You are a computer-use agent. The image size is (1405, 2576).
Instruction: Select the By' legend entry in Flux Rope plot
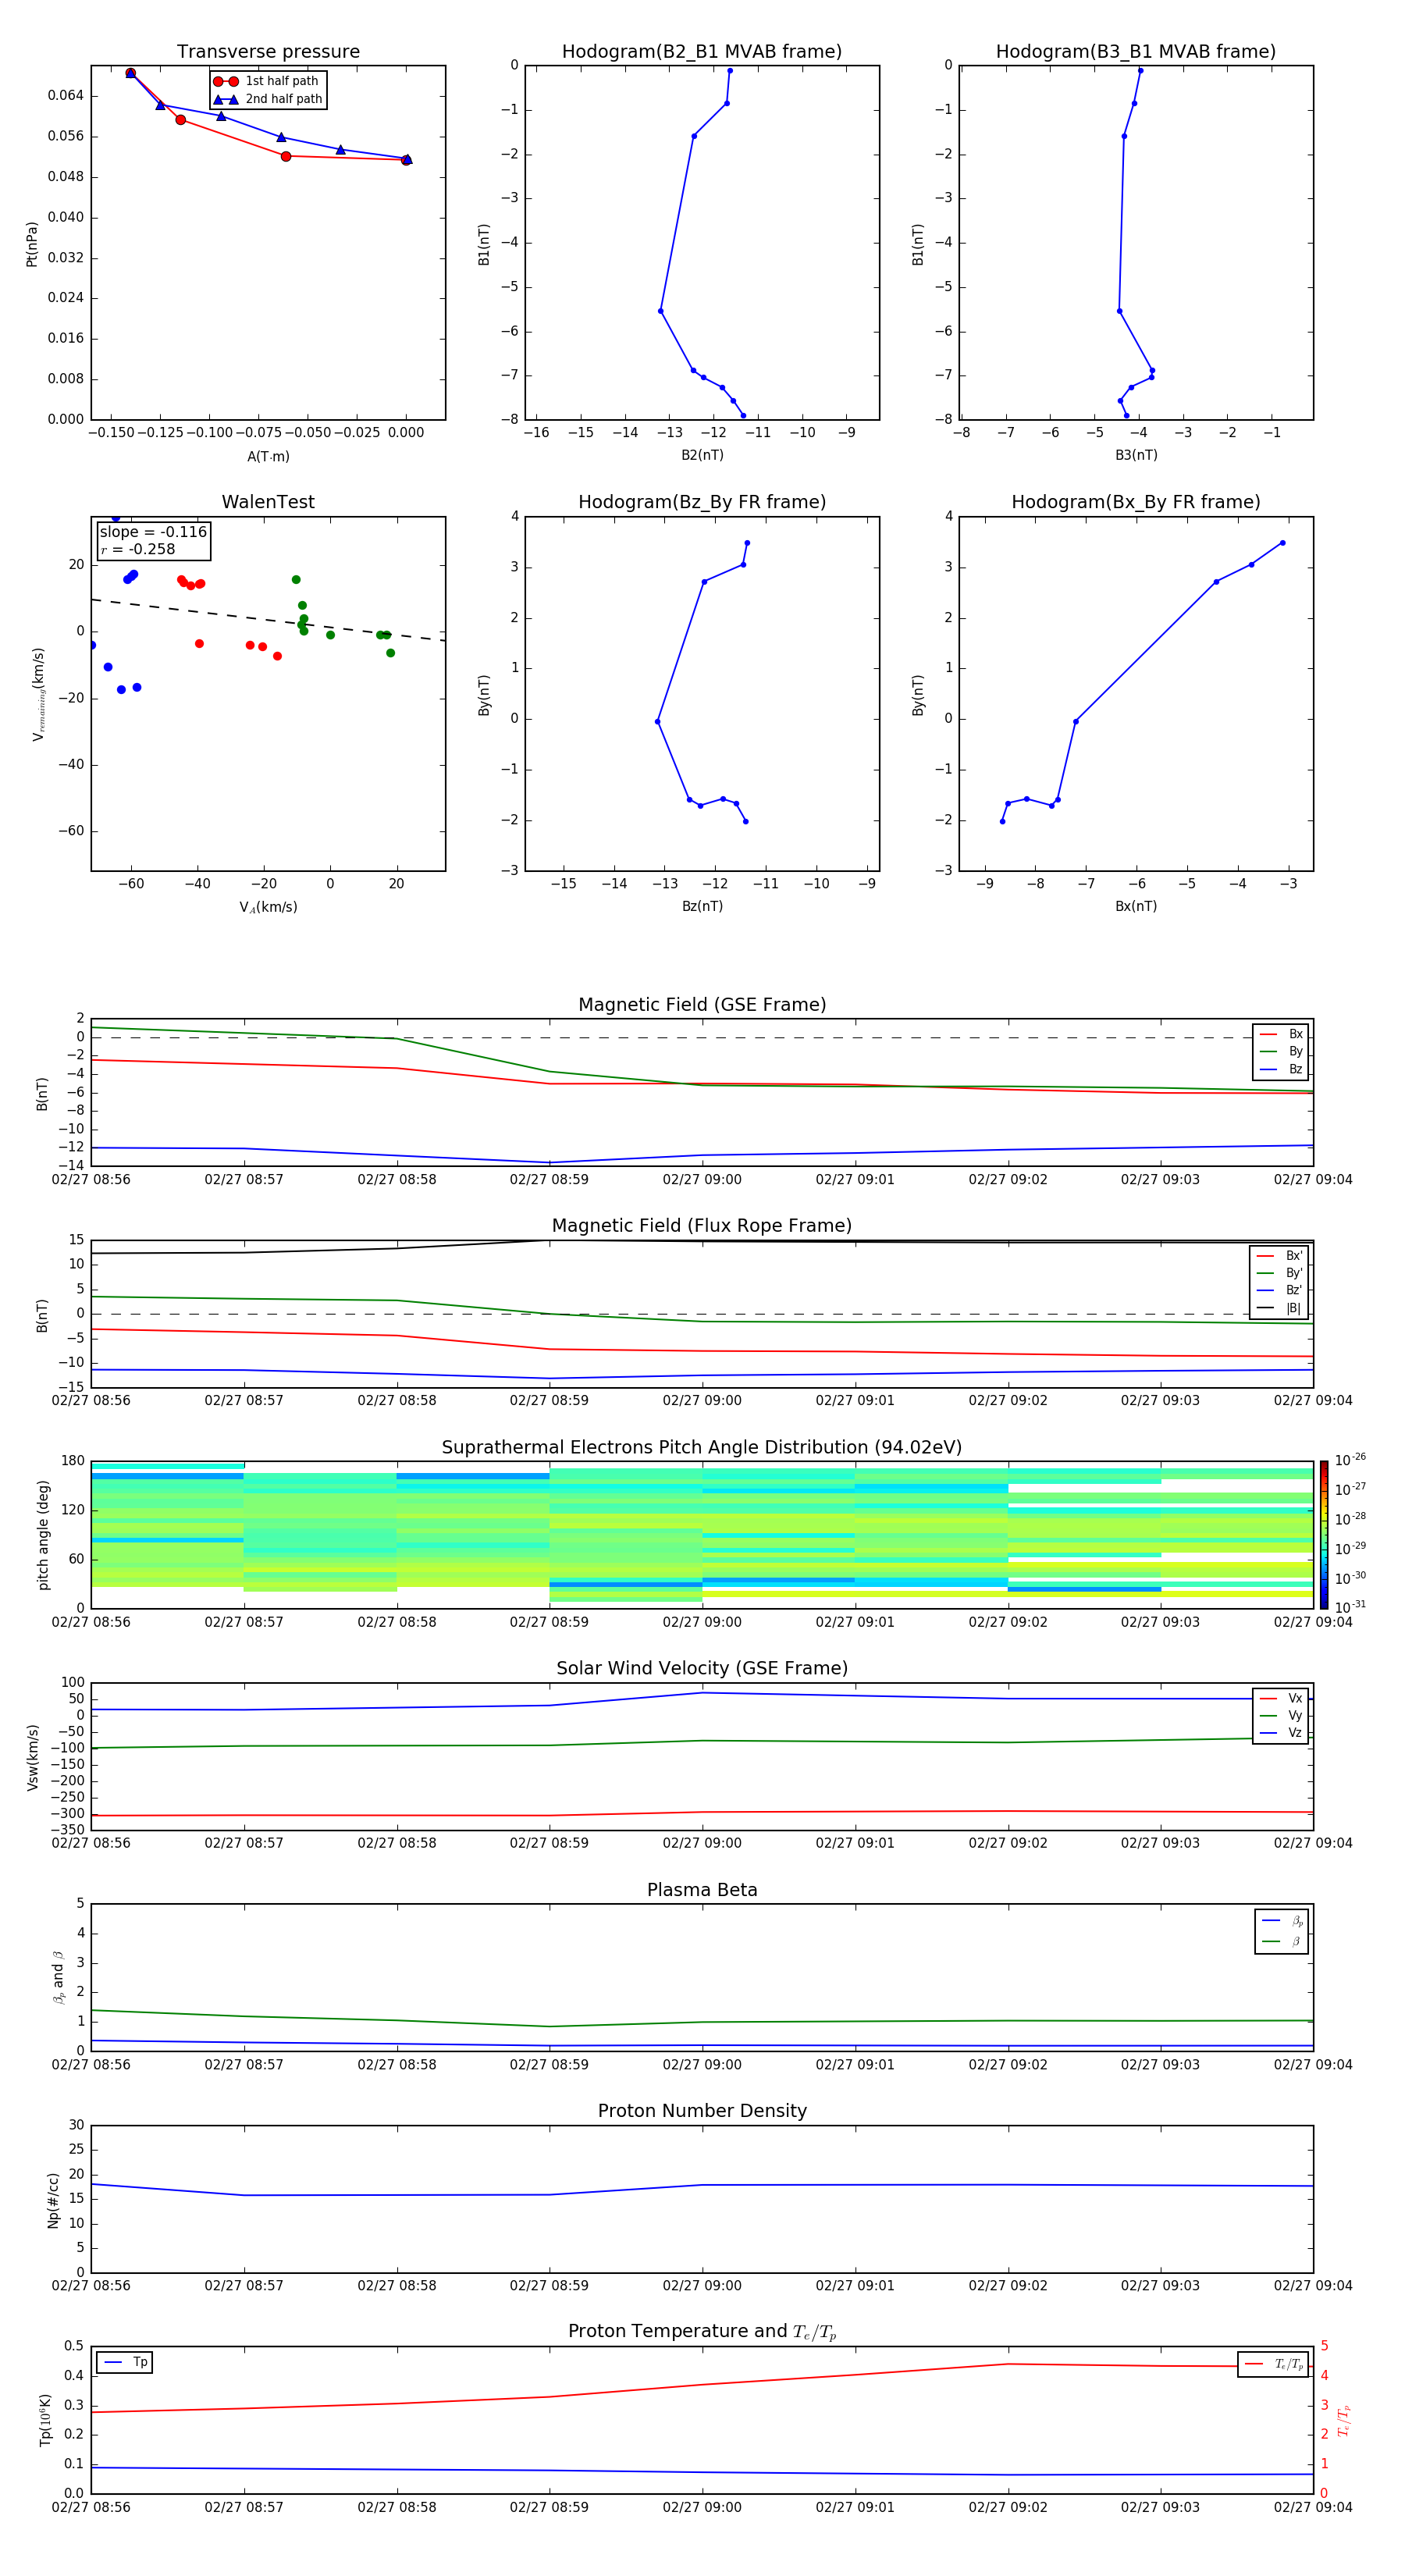(x=1279, y=1273)
